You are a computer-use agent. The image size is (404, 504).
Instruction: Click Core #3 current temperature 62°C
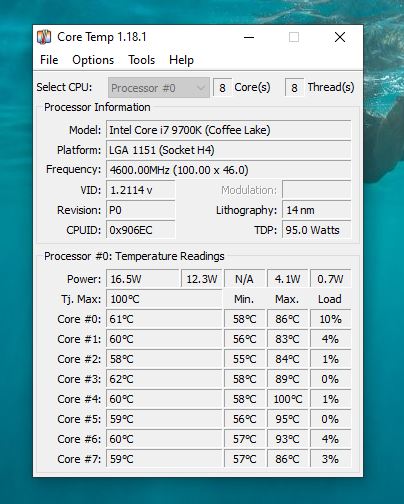click(164, 379)
